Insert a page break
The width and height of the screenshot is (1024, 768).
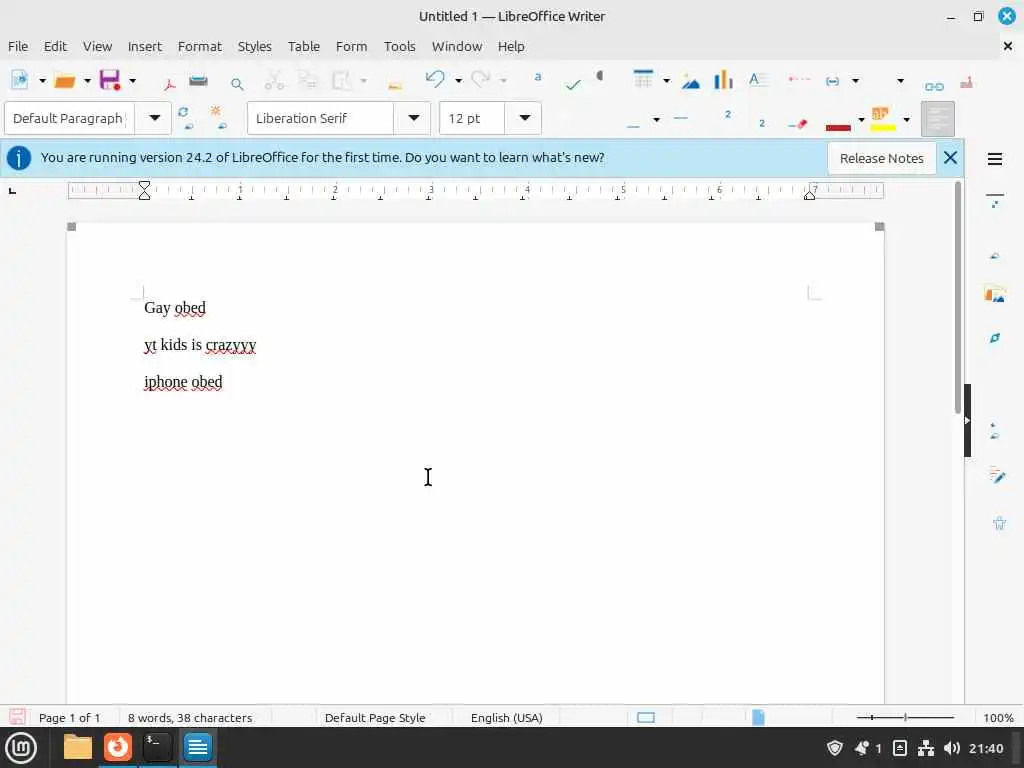[798, 79]
